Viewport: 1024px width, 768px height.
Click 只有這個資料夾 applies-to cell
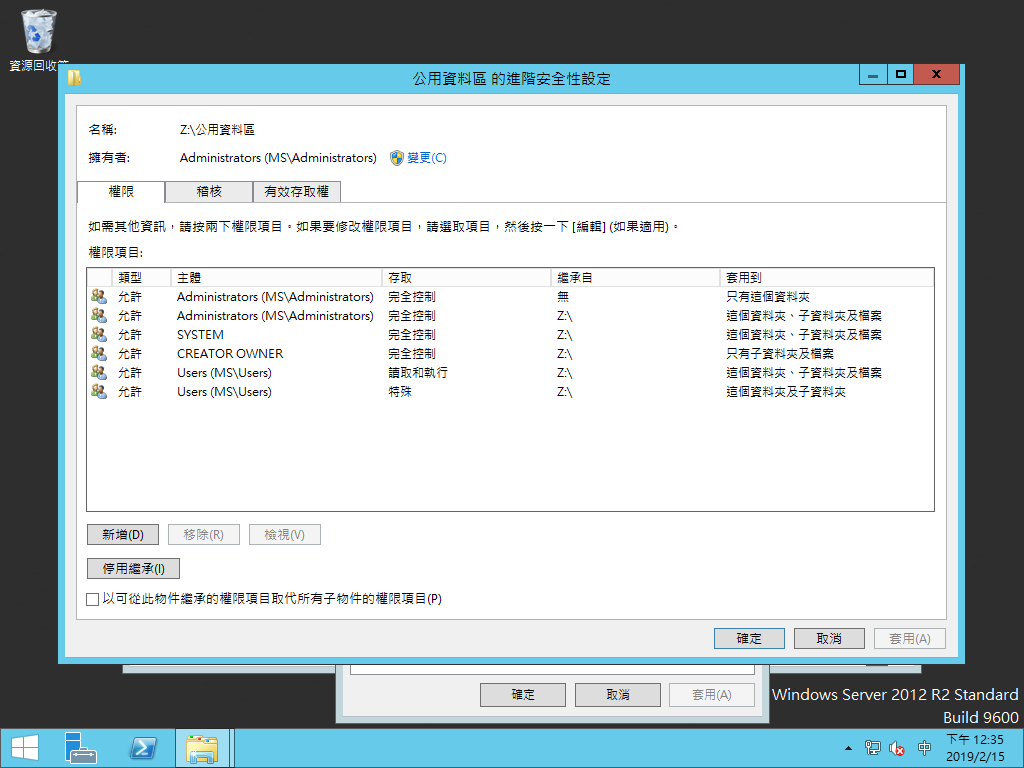(x=768, y=296)
